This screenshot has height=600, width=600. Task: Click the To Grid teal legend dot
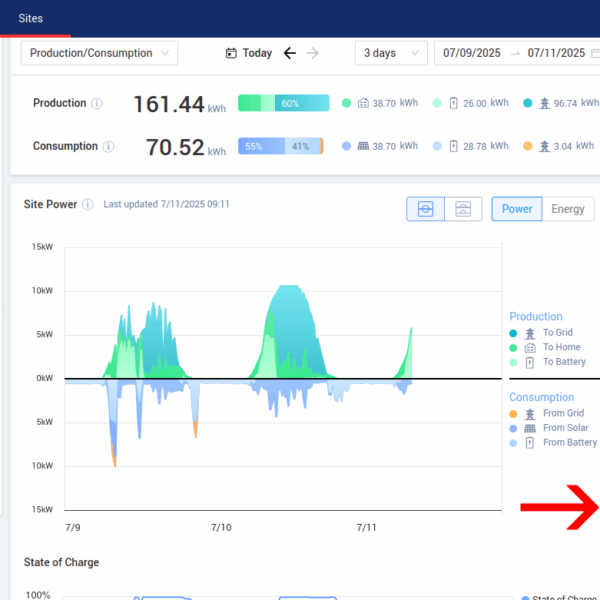513,333
